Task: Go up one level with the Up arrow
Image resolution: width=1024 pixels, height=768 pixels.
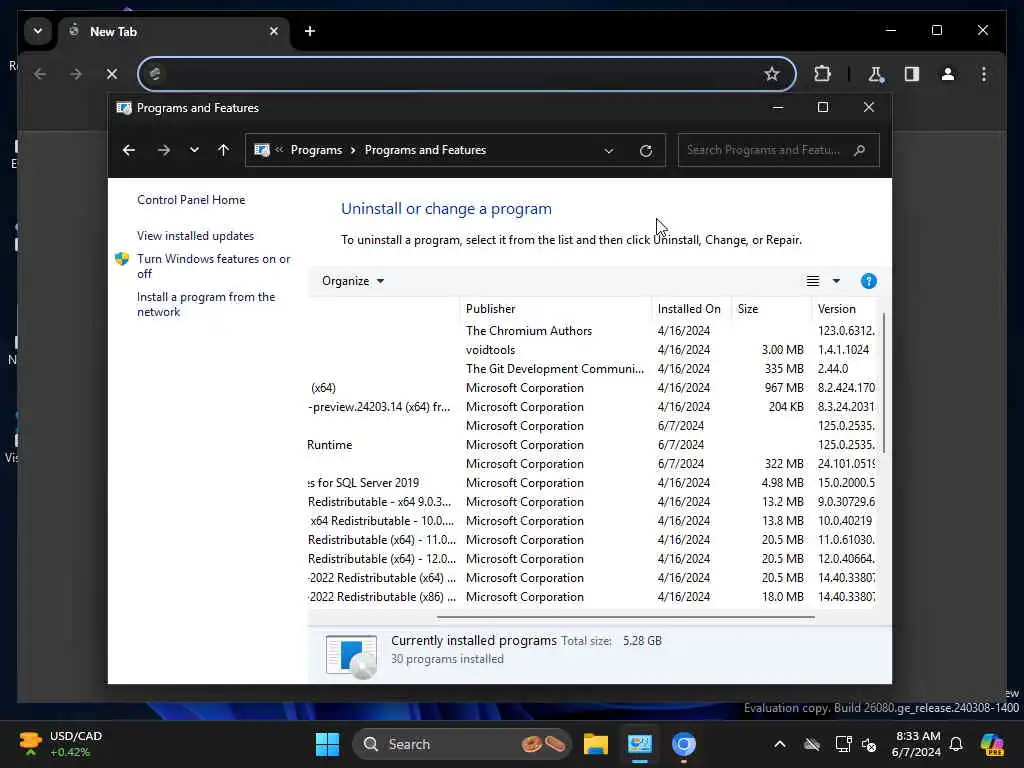Action: point(223,150)
